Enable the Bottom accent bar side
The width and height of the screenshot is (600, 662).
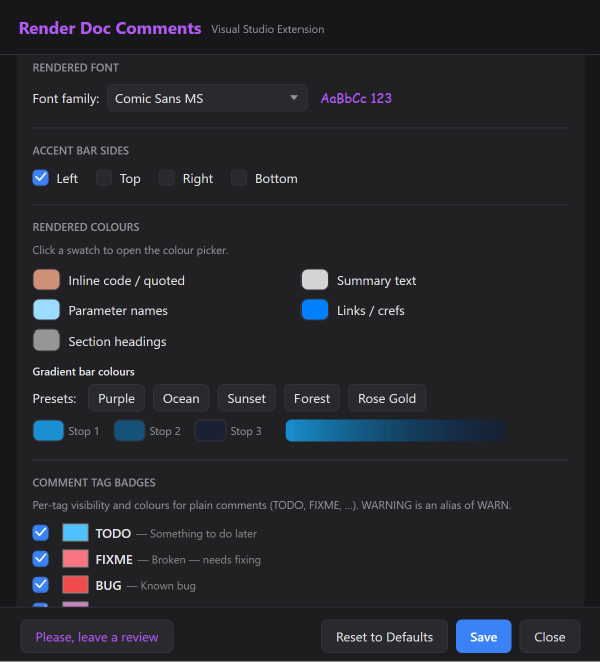coord(239,178)
